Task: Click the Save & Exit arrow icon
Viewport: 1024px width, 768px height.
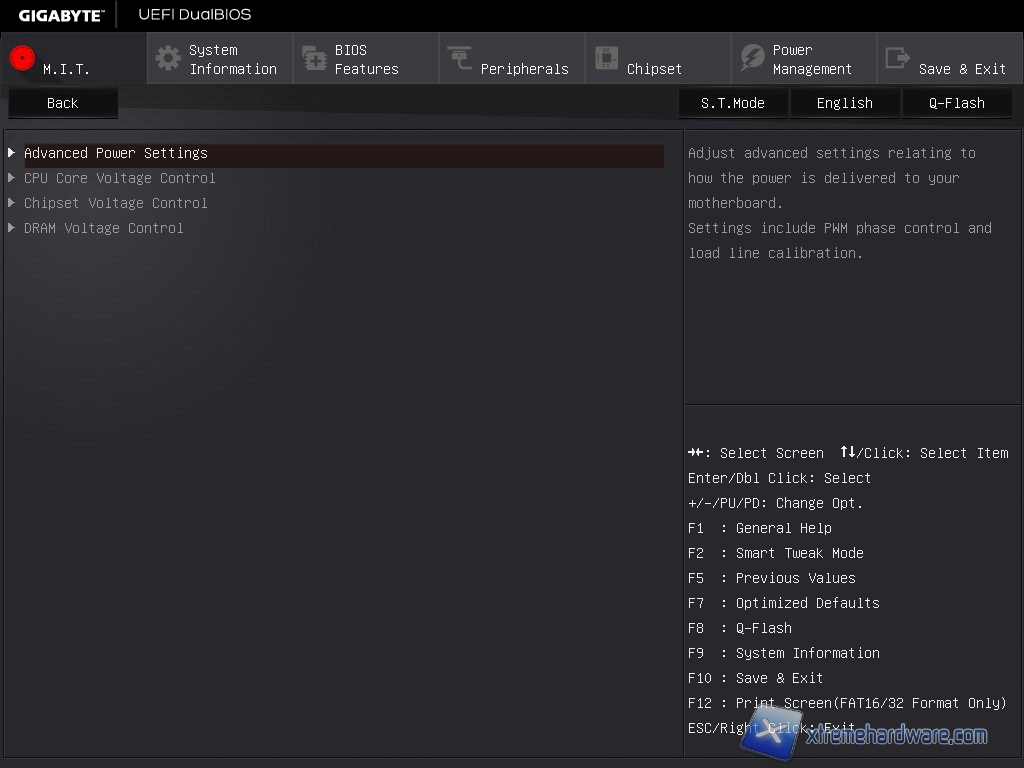Action: [898, 58]
